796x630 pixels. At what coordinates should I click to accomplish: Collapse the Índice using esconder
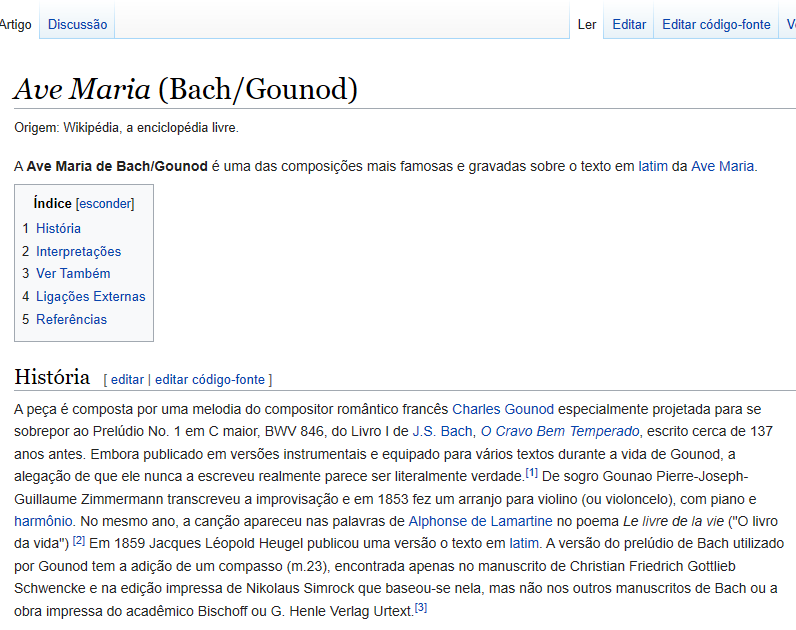105,203
